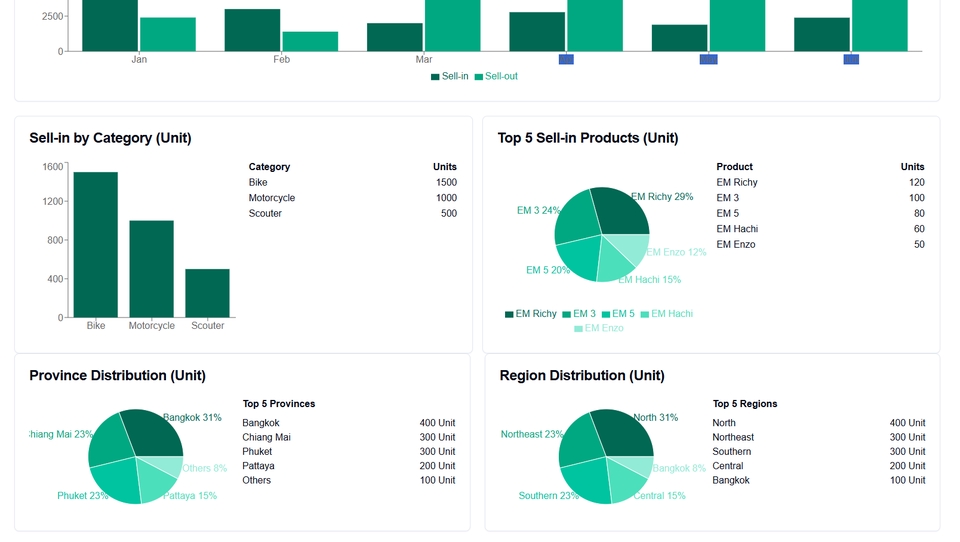Click the Jan Sell-in bar
This screenshot has width=960, height=542.
[110, 25]
